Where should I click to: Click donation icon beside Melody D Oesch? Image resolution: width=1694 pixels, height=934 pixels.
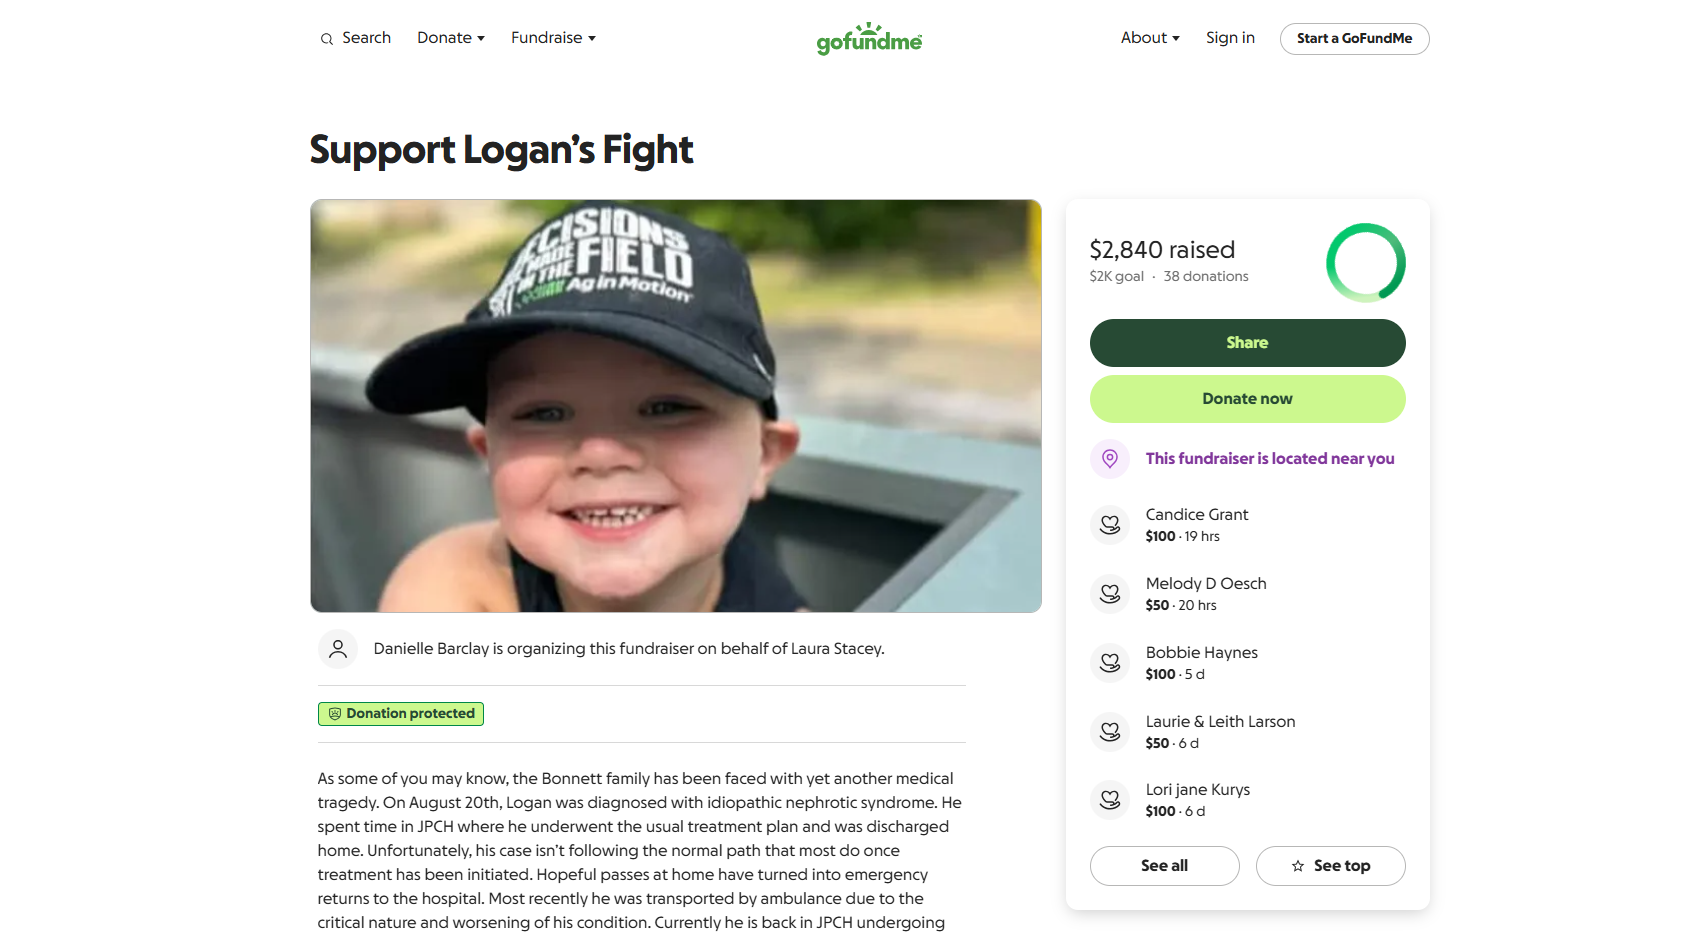pyautogui.click(x=1110, y=594)
